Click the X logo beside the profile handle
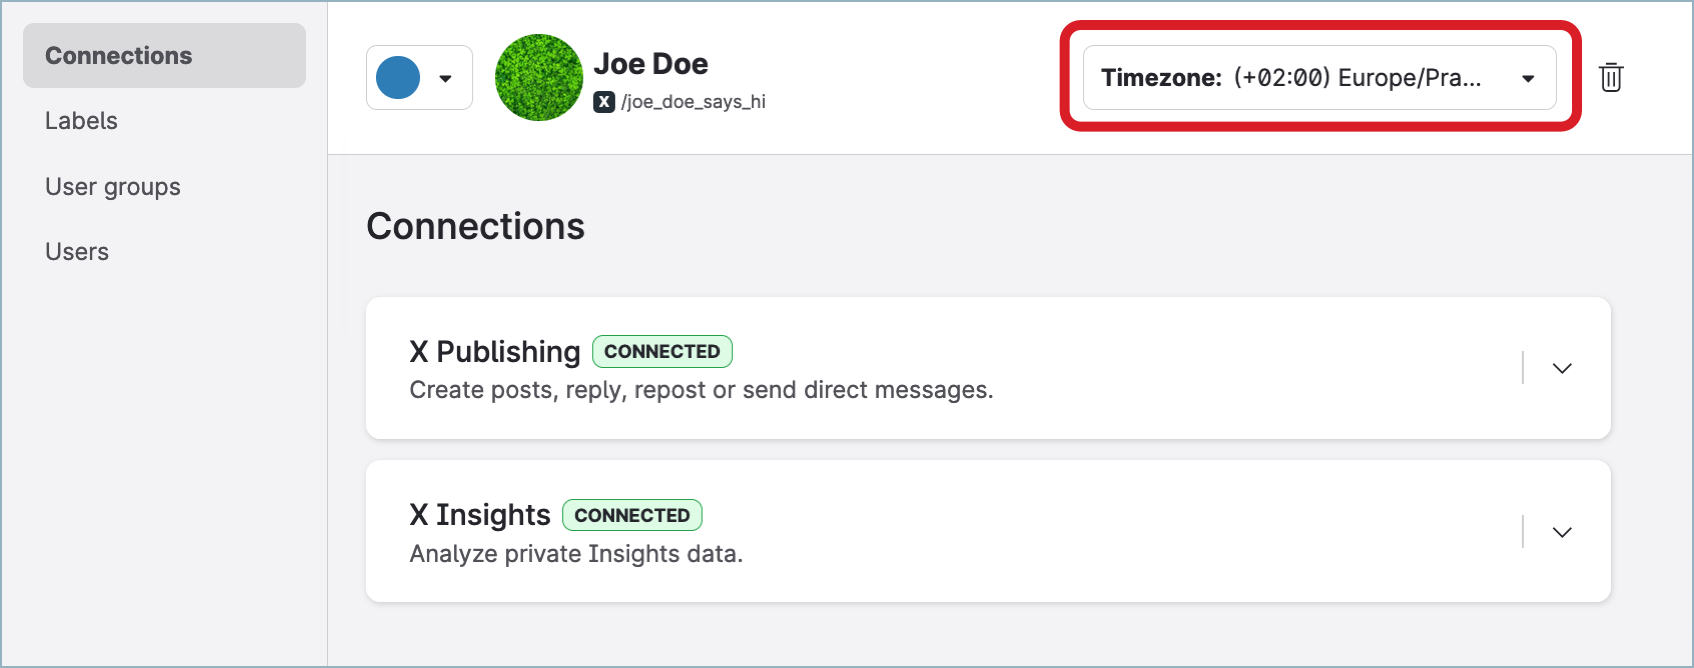The width and height of the screenshot is (1694, 668). click(604, 102)
